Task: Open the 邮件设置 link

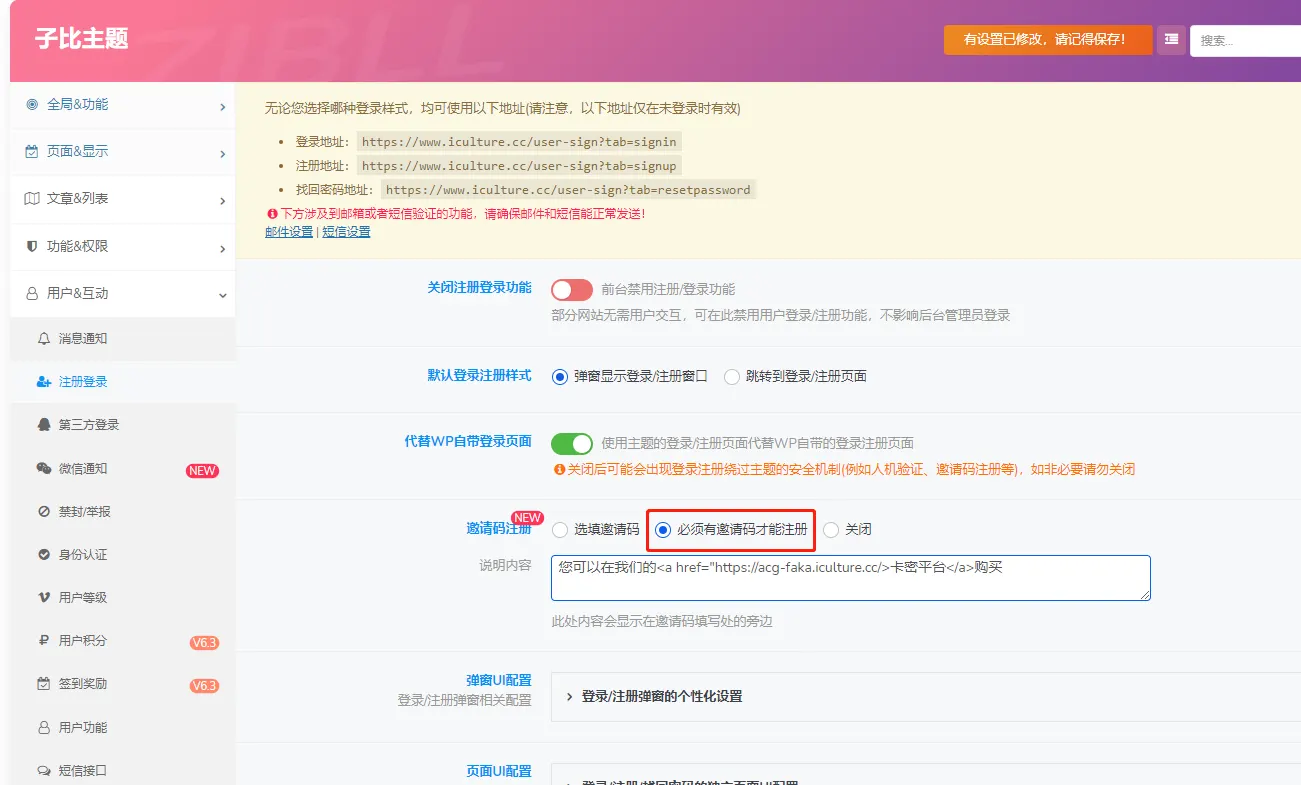Action: pos(289,232)
